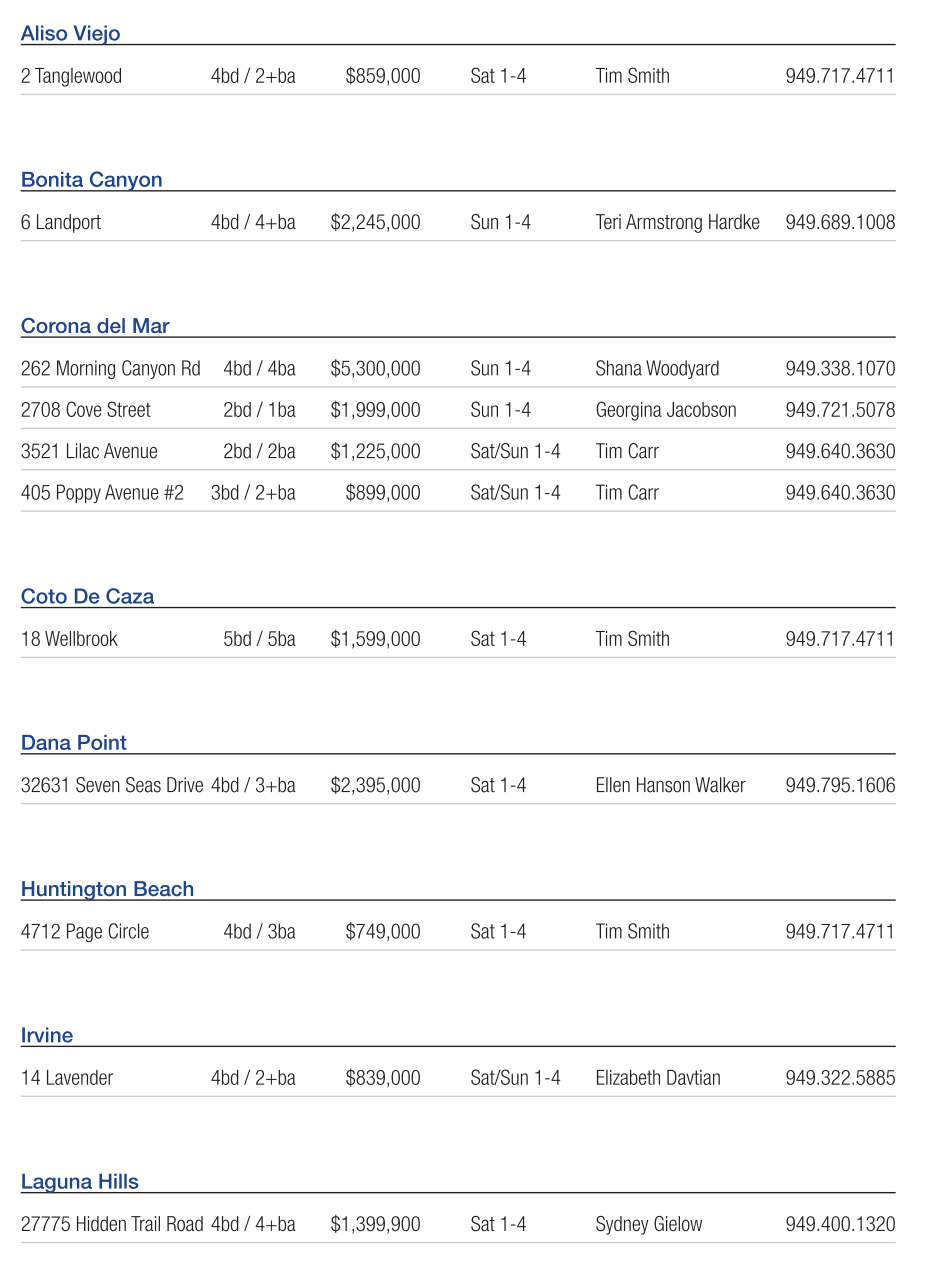This screenshot has height=1267, width=929.
Task: Click the 405 Poppy Avenue #2 listing
Action: 102,493
